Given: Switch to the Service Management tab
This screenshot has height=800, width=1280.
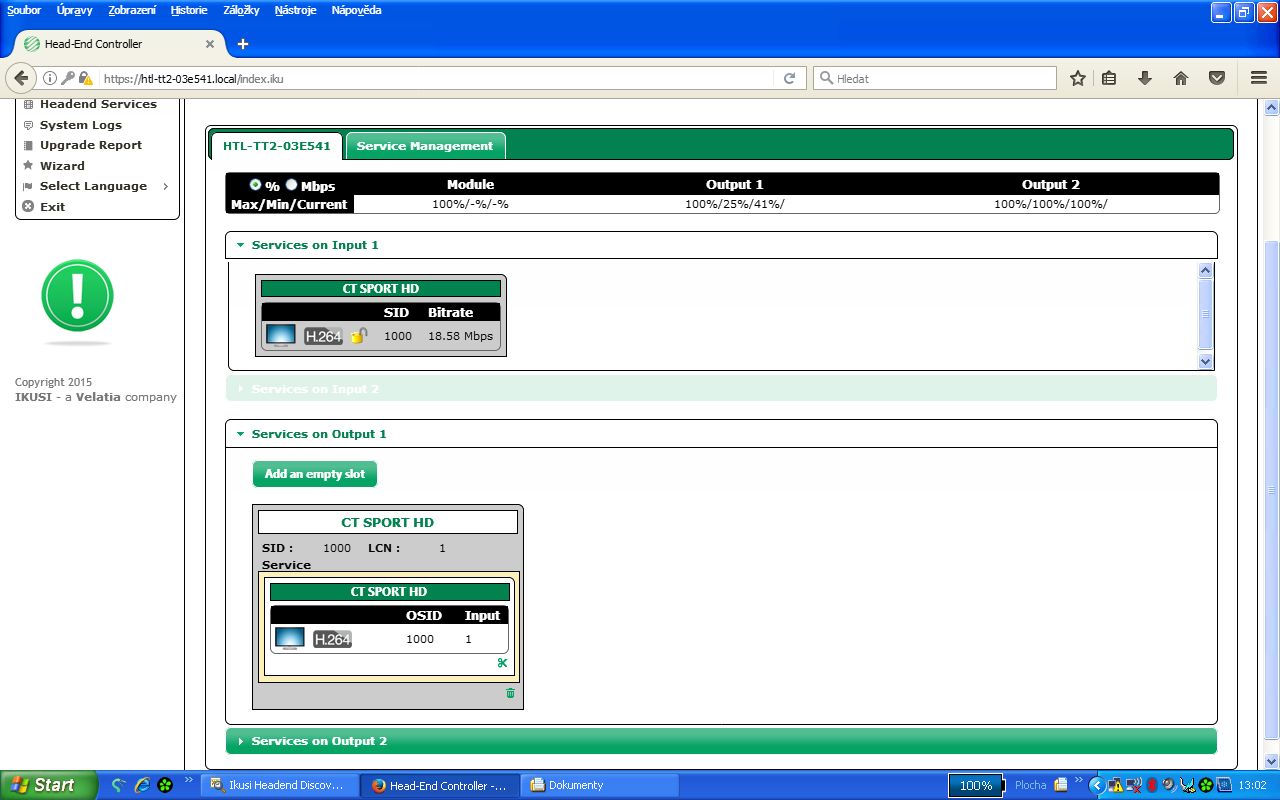Looking at the screenshot, I should pos(424,146).
